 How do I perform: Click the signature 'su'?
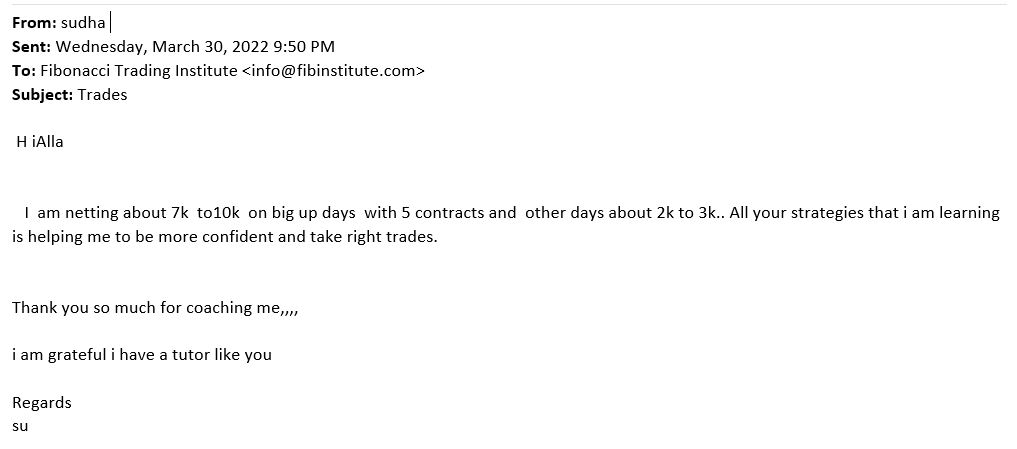(x=20, y=426)
